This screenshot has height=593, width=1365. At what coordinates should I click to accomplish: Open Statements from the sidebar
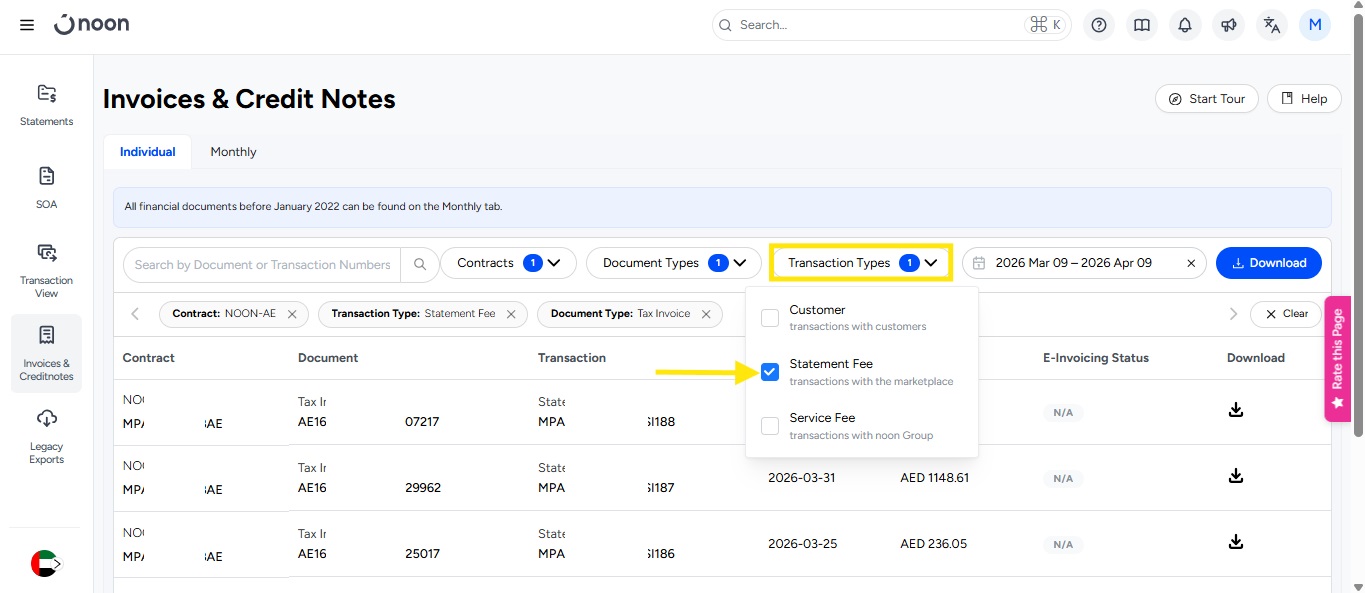pos(47,105)
